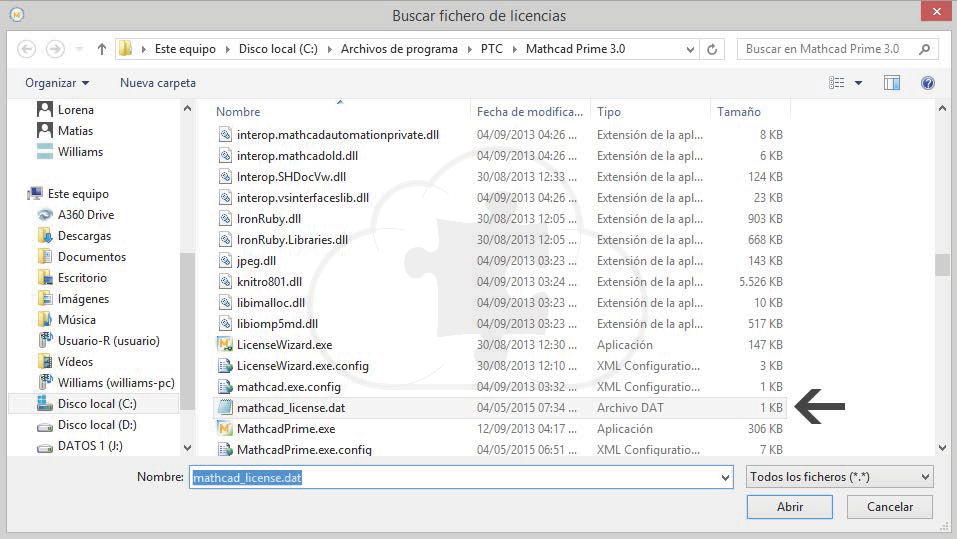Screen dimensions: 957x539
Task: Open the Organizar menu
Action: point(57,82)
